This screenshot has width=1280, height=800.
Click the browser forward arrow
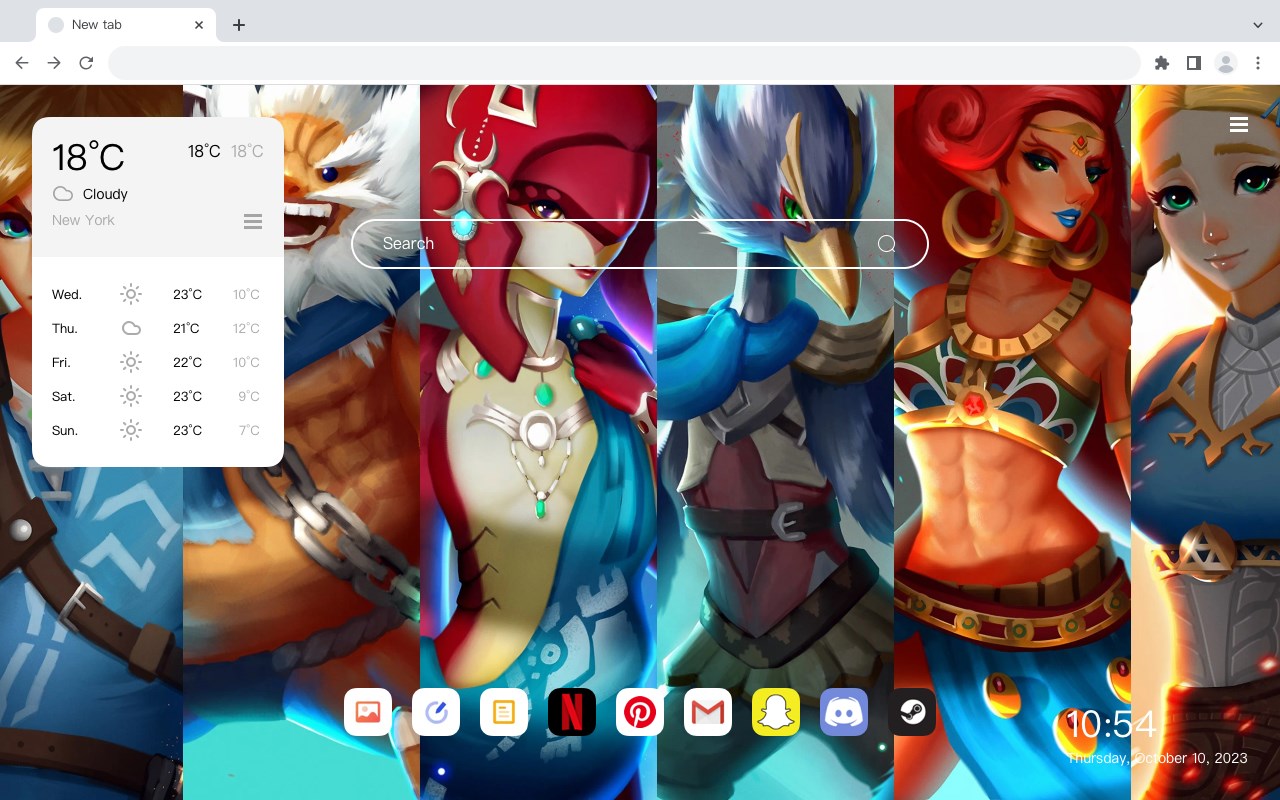[x=54, y=63]
